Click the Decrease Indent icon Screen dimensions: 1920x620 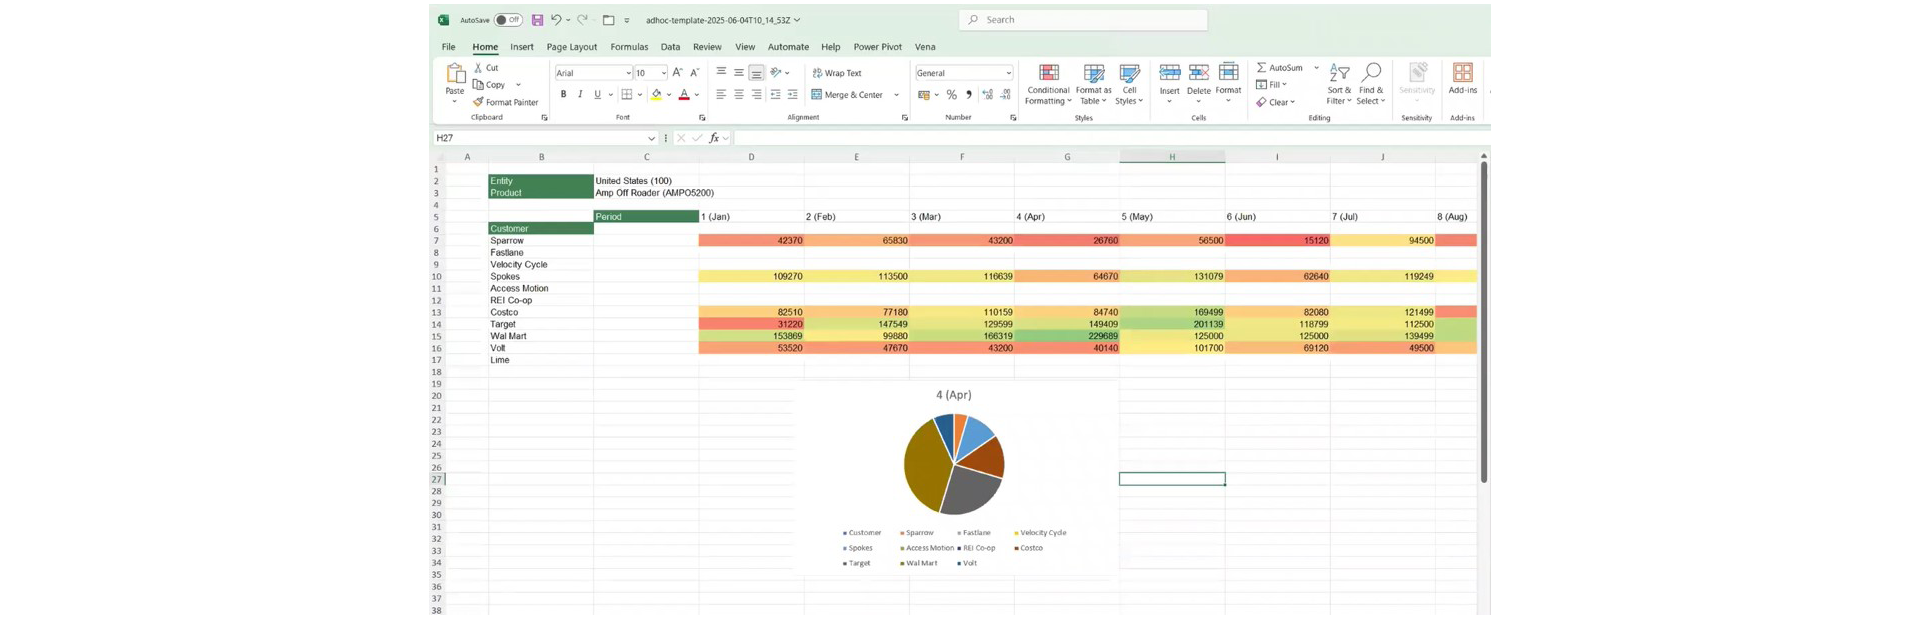(x=775, y=95)
